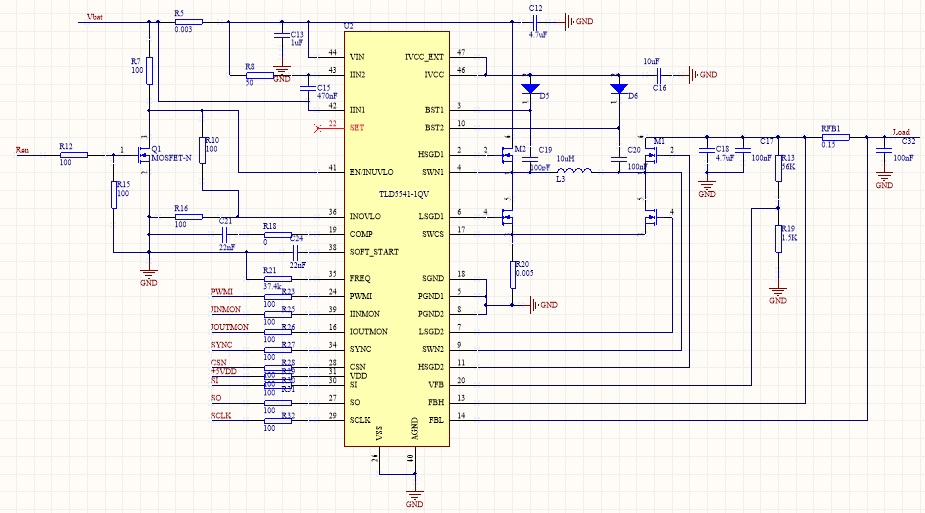Image resolution: width=925 pixels, height=513 pixels.
Task: Click the Load net label
Action: coord(901,132)
